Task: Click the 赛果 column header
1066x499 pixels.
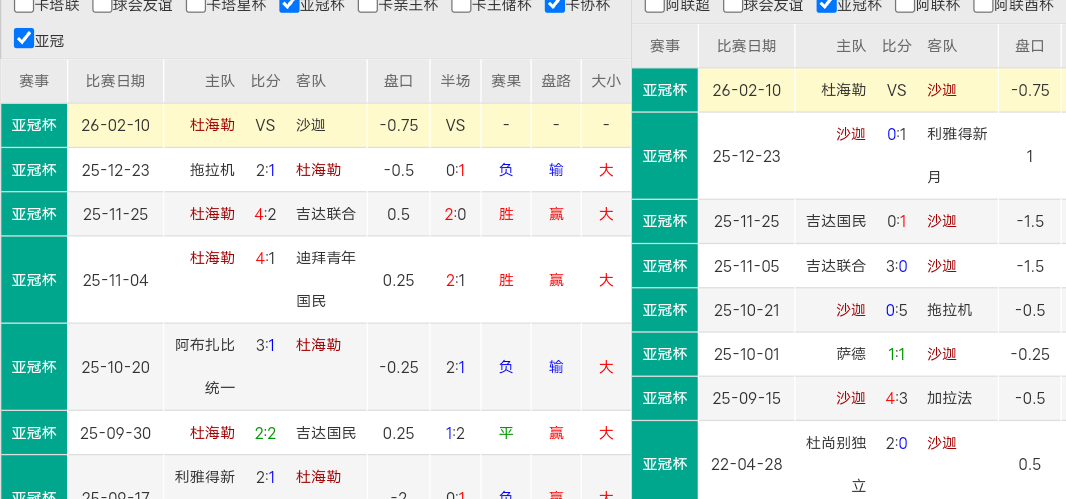Action: tap(506, 81)
